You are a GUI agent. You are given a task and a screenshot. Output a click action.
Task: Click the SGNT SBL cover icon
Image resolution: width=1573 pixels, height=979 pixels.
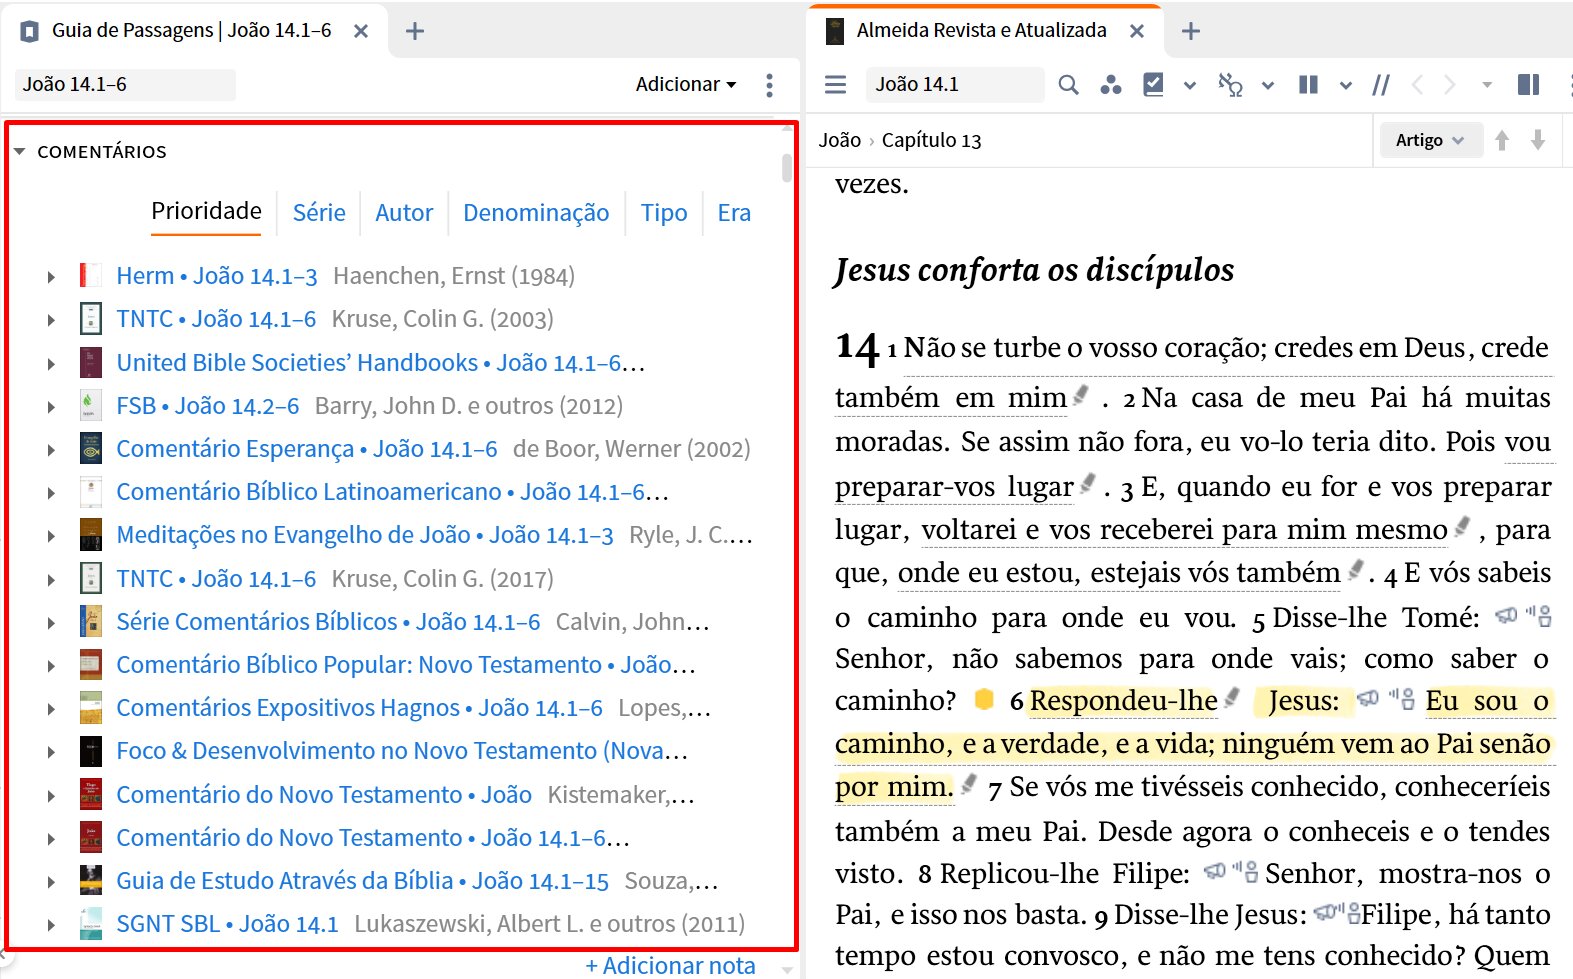[x=90, y=923]
